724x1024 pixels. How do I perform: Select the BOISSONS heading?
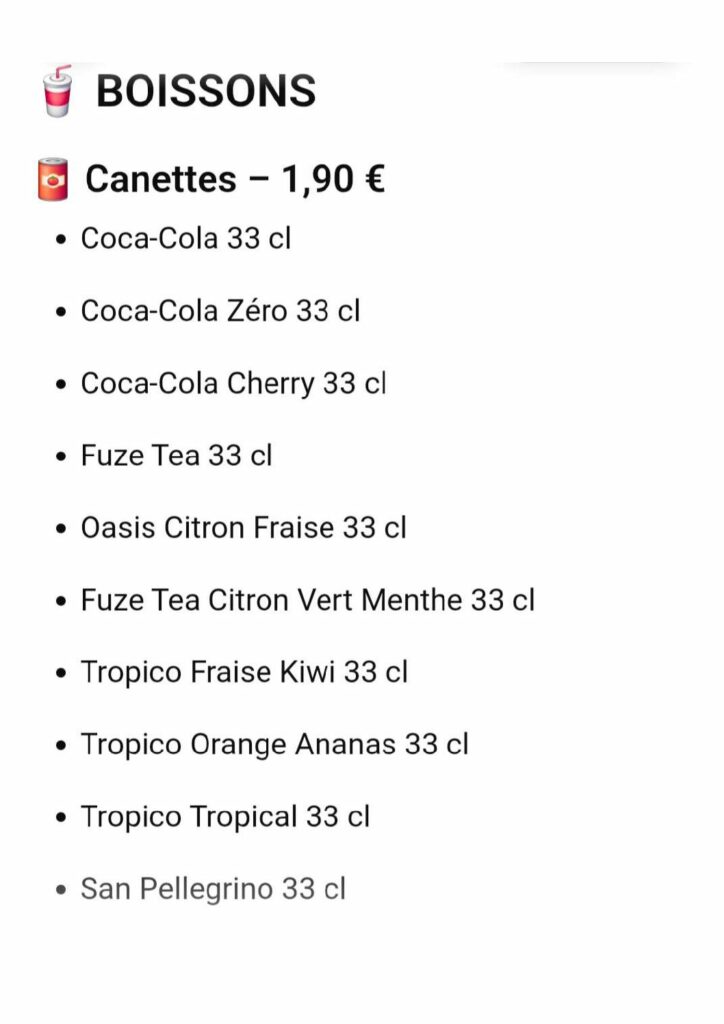point(206,91)
